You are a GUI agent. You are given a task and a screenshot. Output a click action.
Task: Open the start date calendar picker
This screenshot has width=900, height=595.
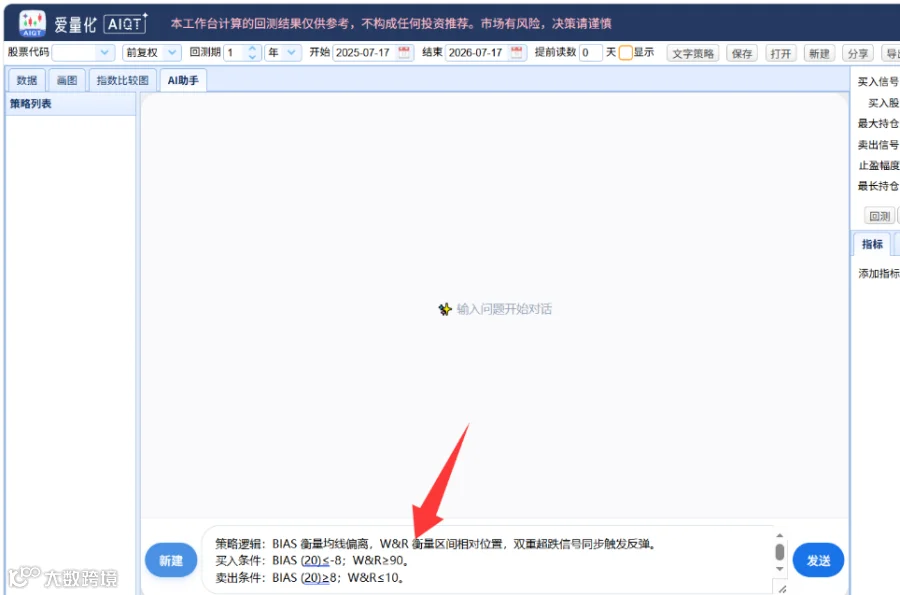click(404, 52)
